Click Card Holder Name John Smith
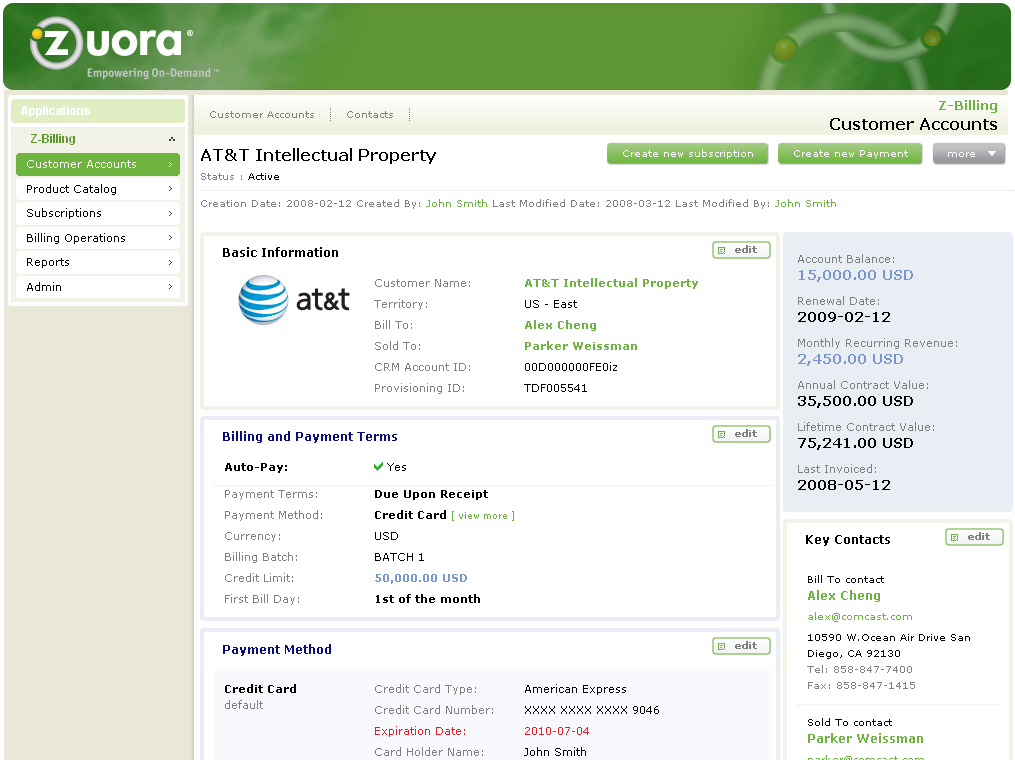 pyautogui.click(x=555, y=752)
